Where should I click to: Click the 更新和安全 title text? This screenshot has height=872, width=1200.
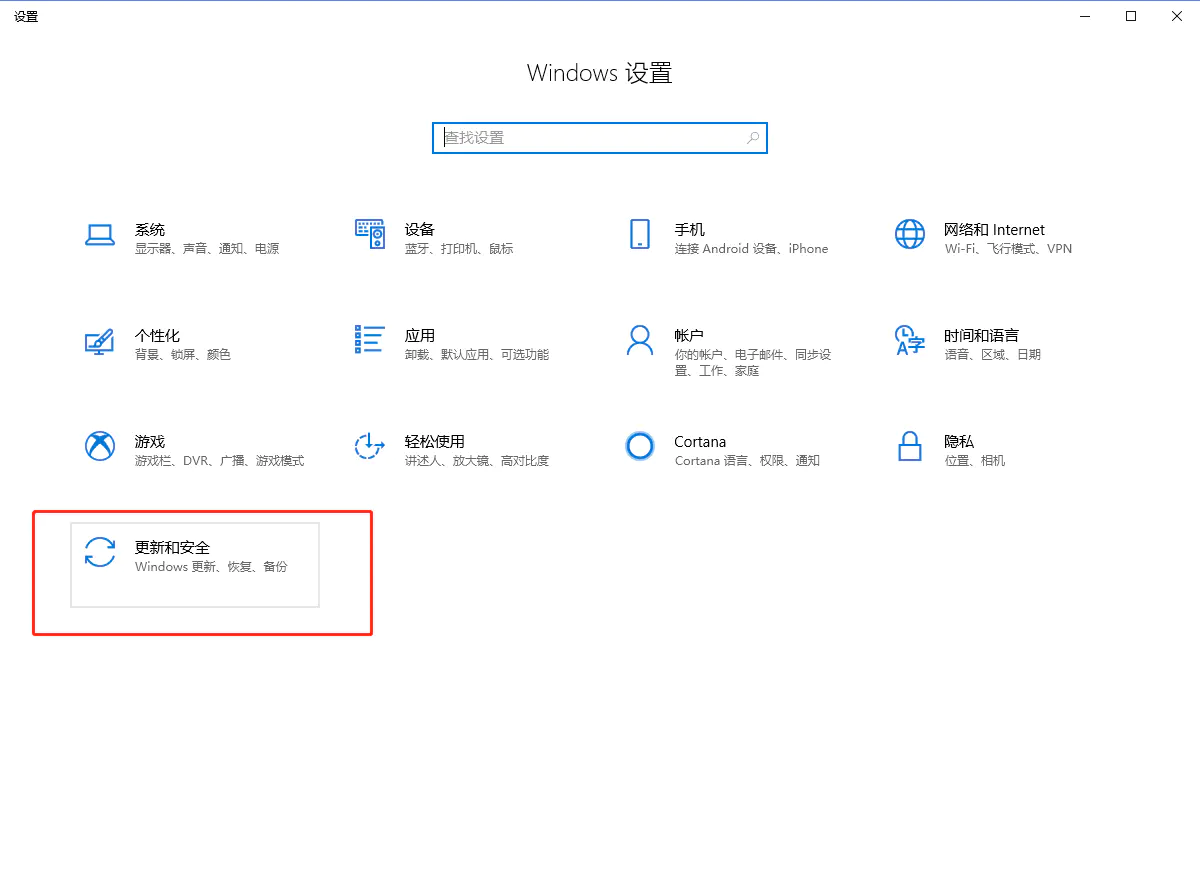click(x=173, y=548)
